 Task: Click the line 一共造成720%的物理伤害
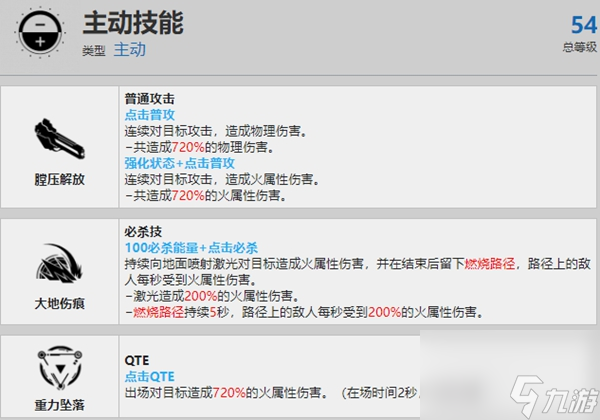(x=200, y=147)
